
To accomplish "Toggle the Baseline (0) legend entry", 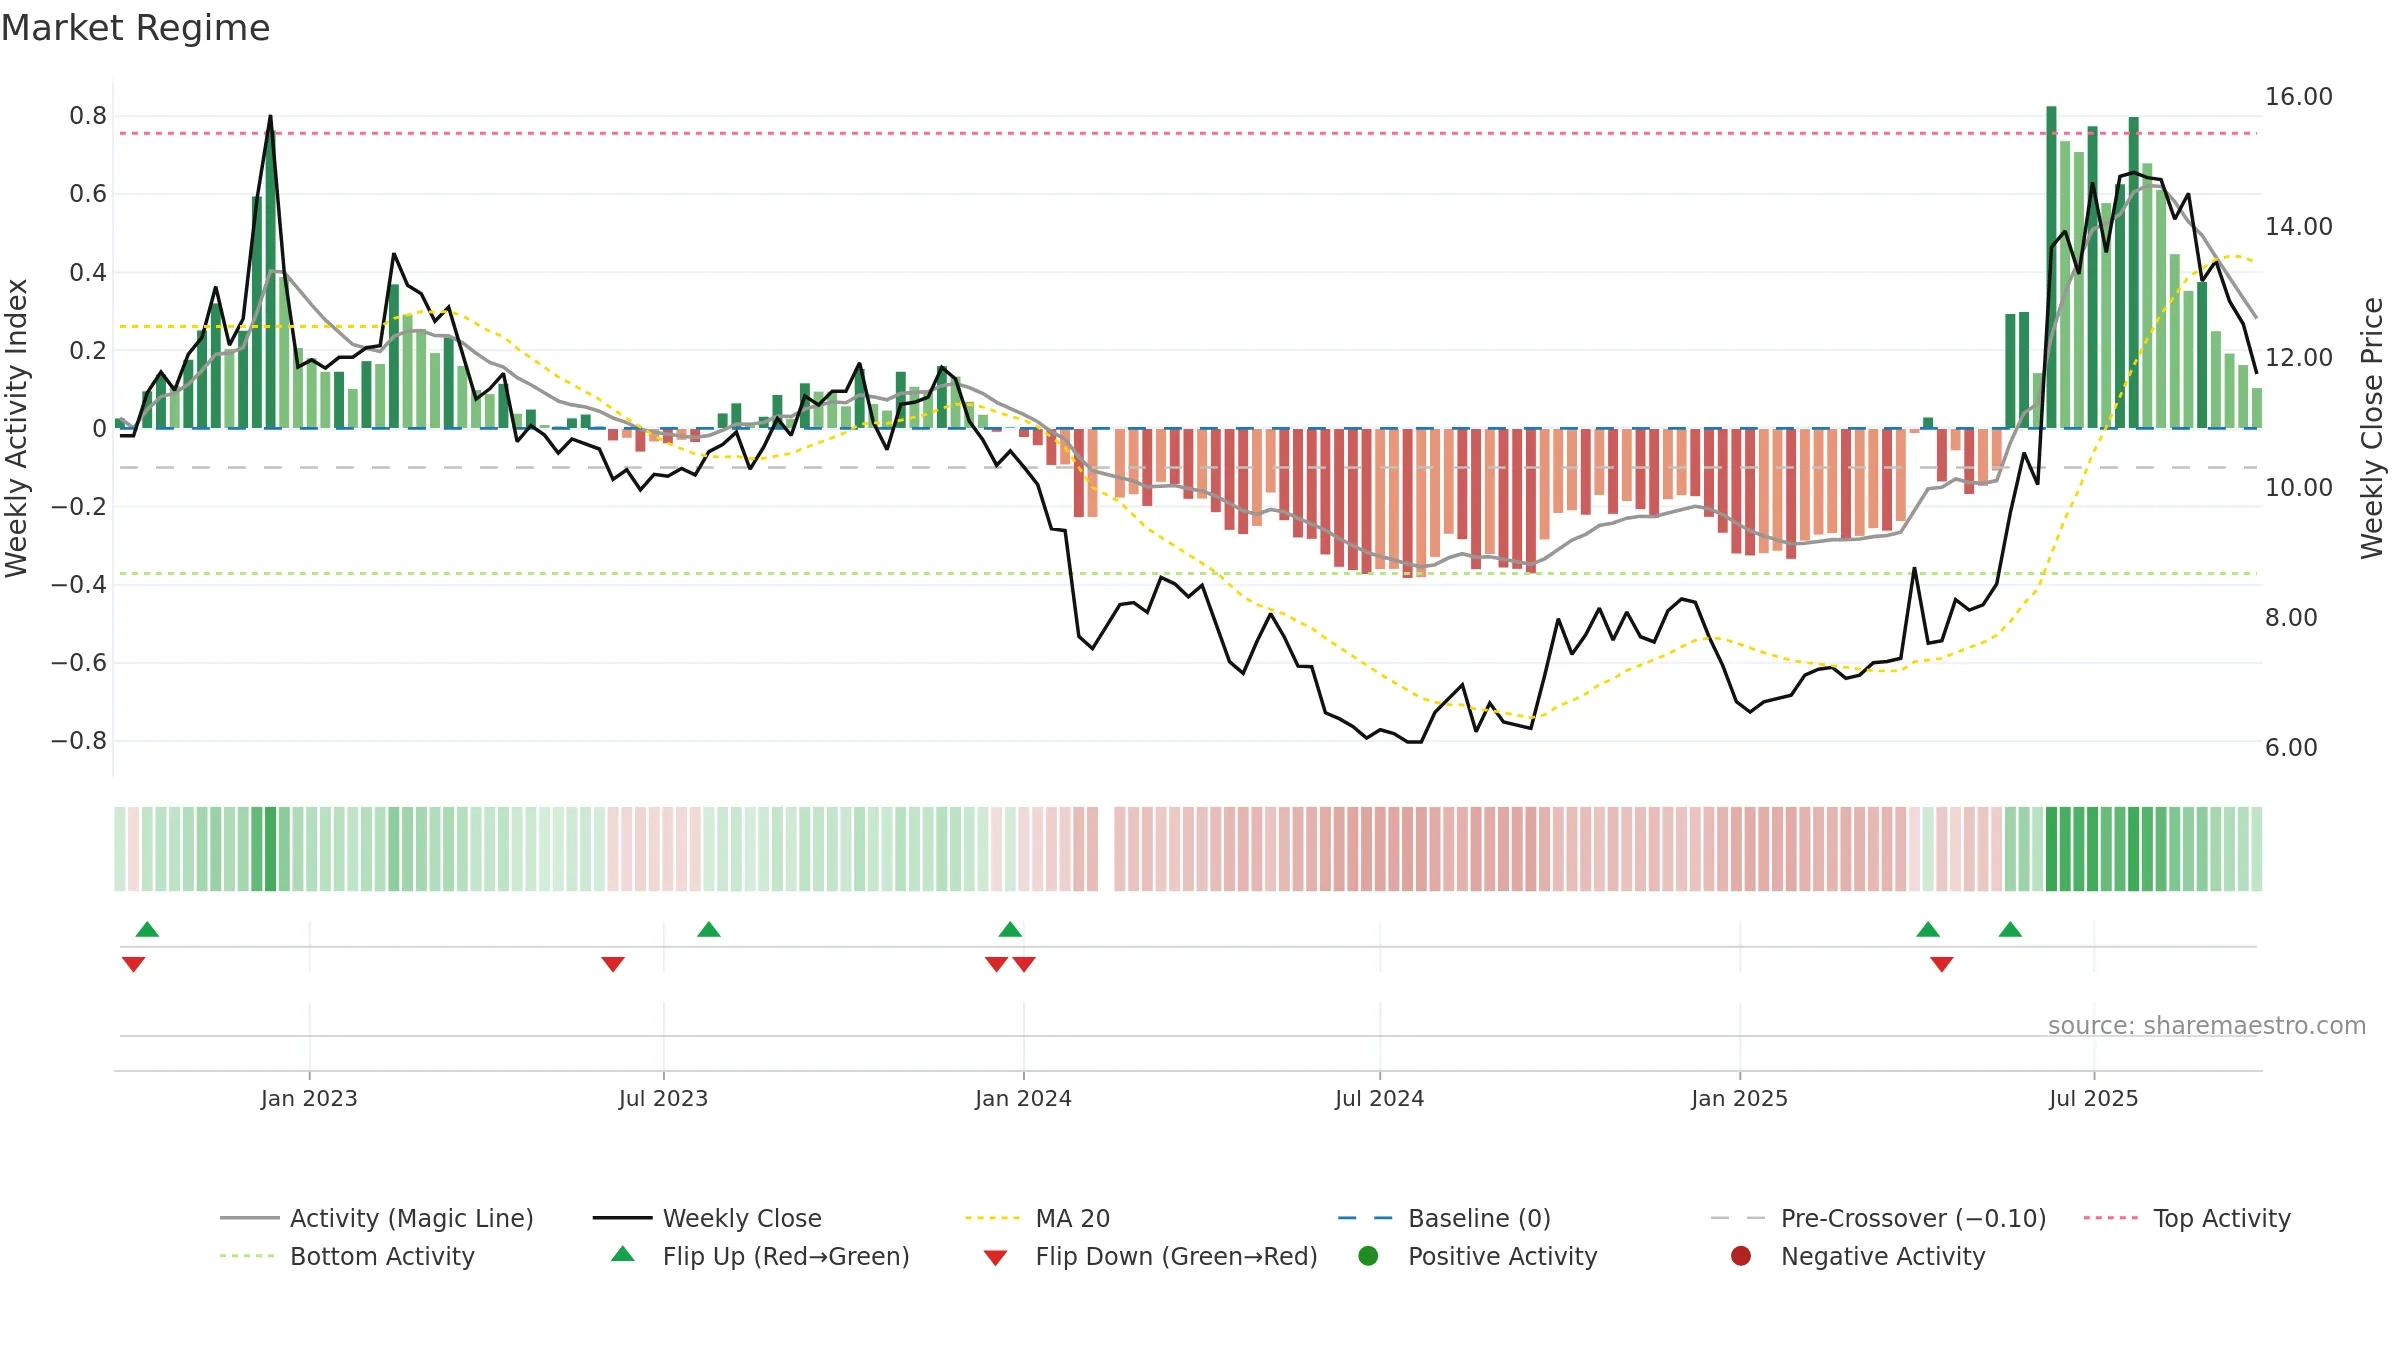I will pos(1444,1218).
